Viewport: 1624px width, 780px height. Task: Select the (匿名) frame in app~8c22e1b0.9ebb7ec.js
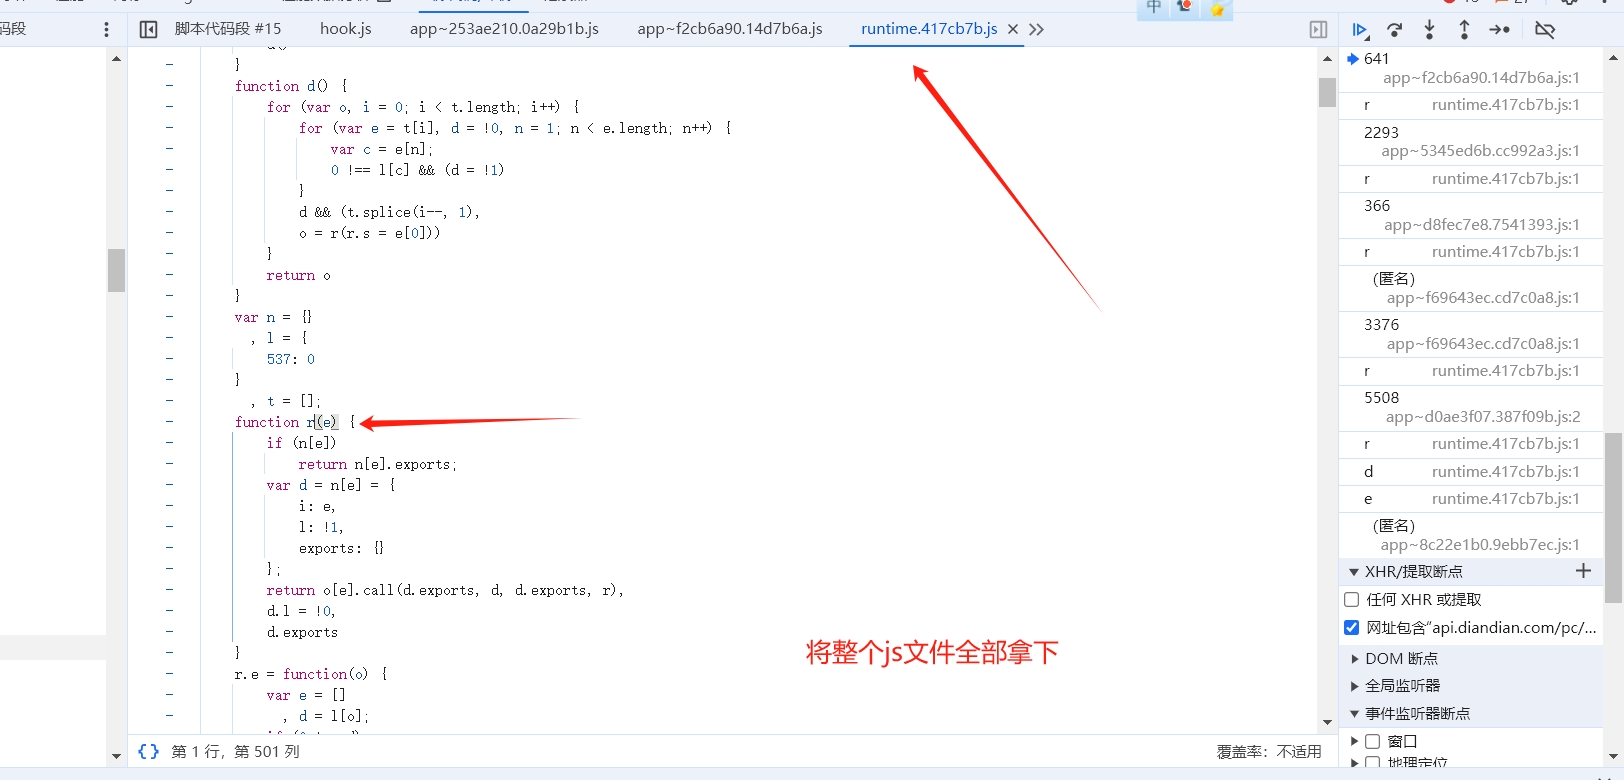1471,535
